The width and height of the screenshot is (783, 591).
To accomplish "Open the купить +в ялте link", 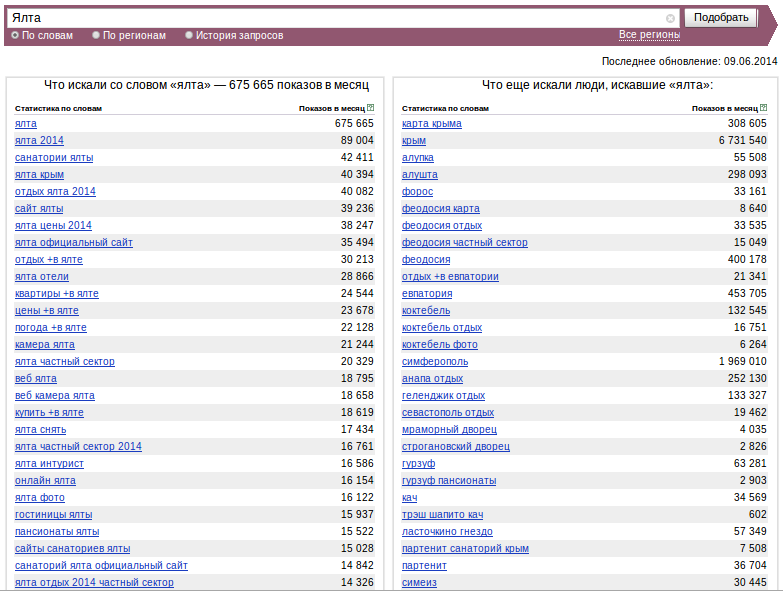I will click(x=49, y=412).
